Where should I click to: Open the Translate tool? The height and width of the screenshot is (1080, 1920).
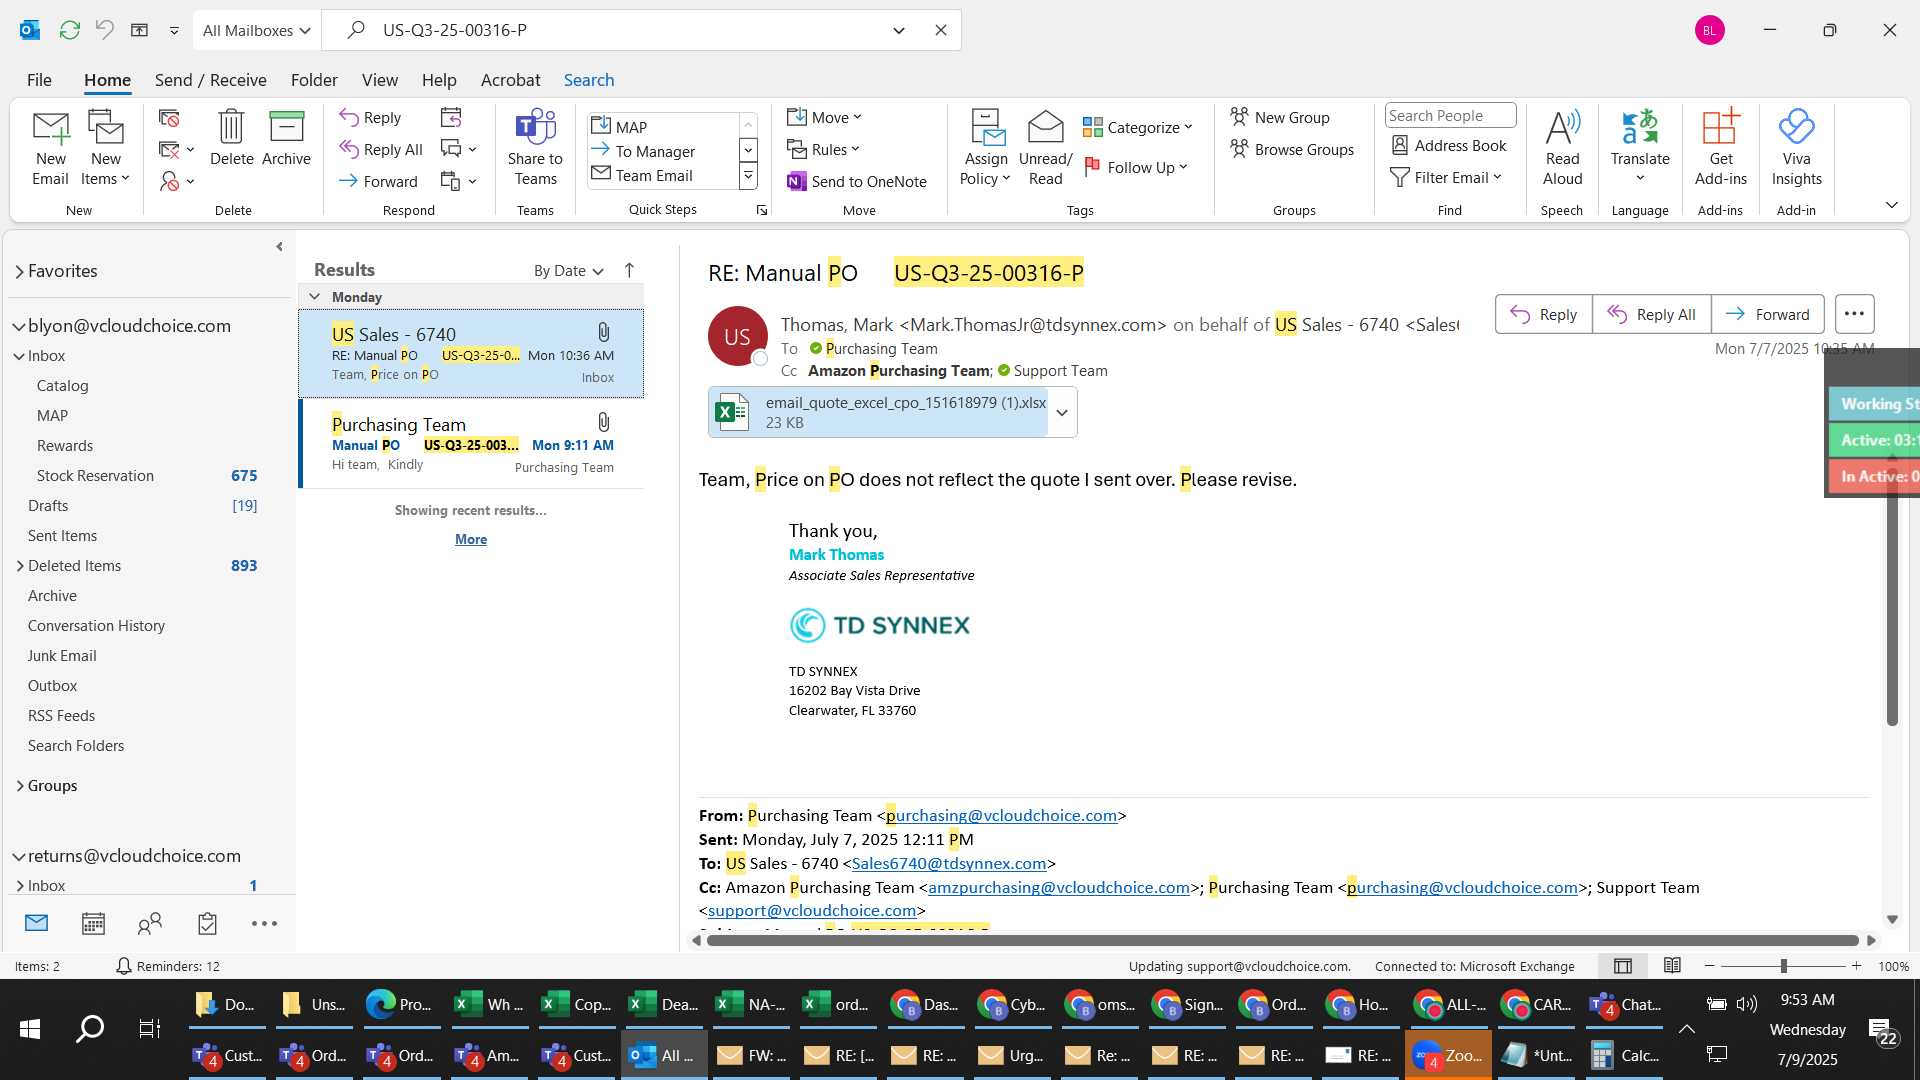(1640, 148)
